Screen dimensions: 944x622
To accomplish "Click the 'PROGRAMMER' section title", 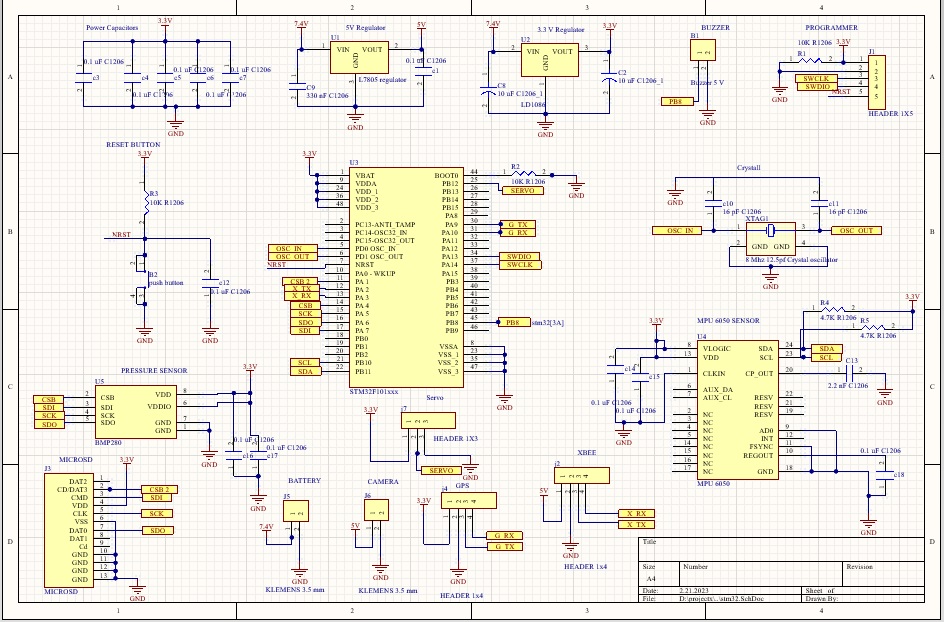I will [831, 28].
